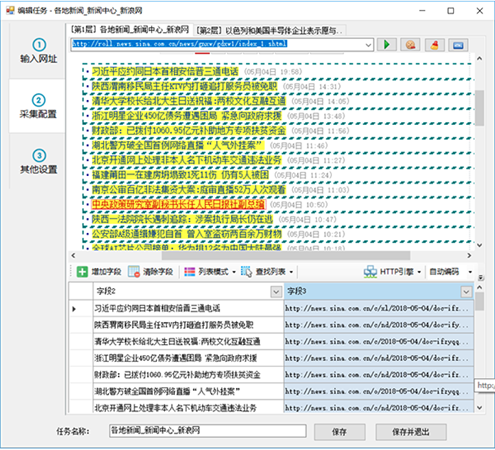The width and height of the screenshot is (495, 450).
Task: Select URL cell in 财政部 row
Action: (379, 375)
